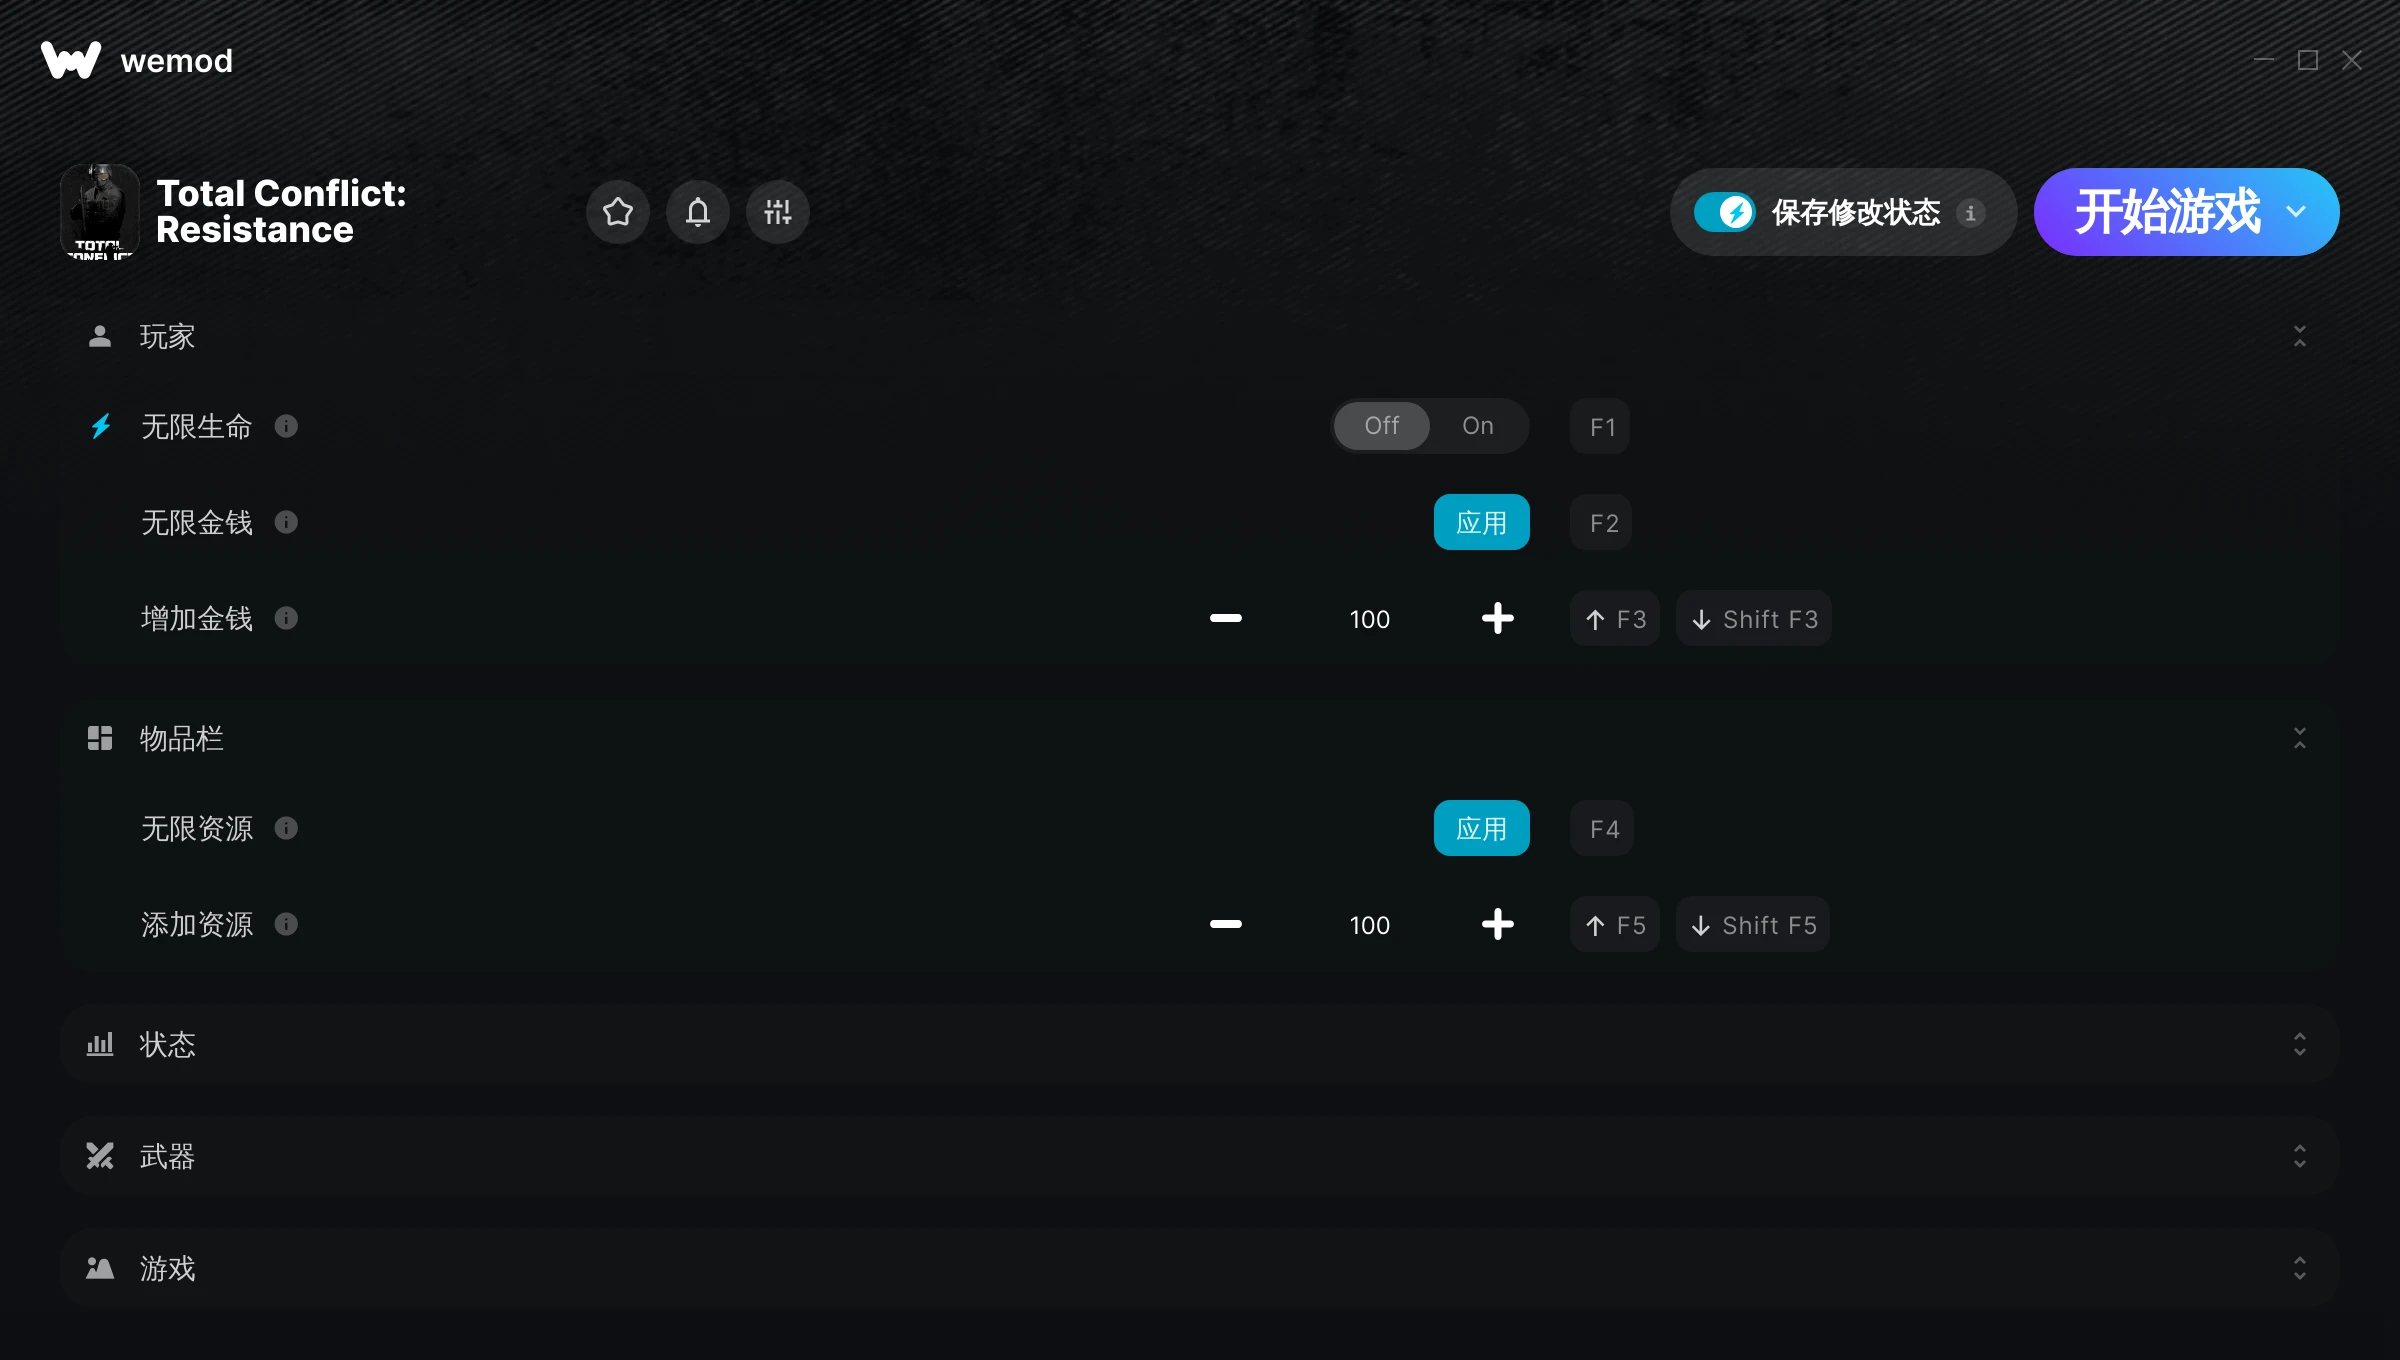Increase 增加金钱 value with plus
This screenshot has height=1360, width=2400.
(x=1498, y=618)
